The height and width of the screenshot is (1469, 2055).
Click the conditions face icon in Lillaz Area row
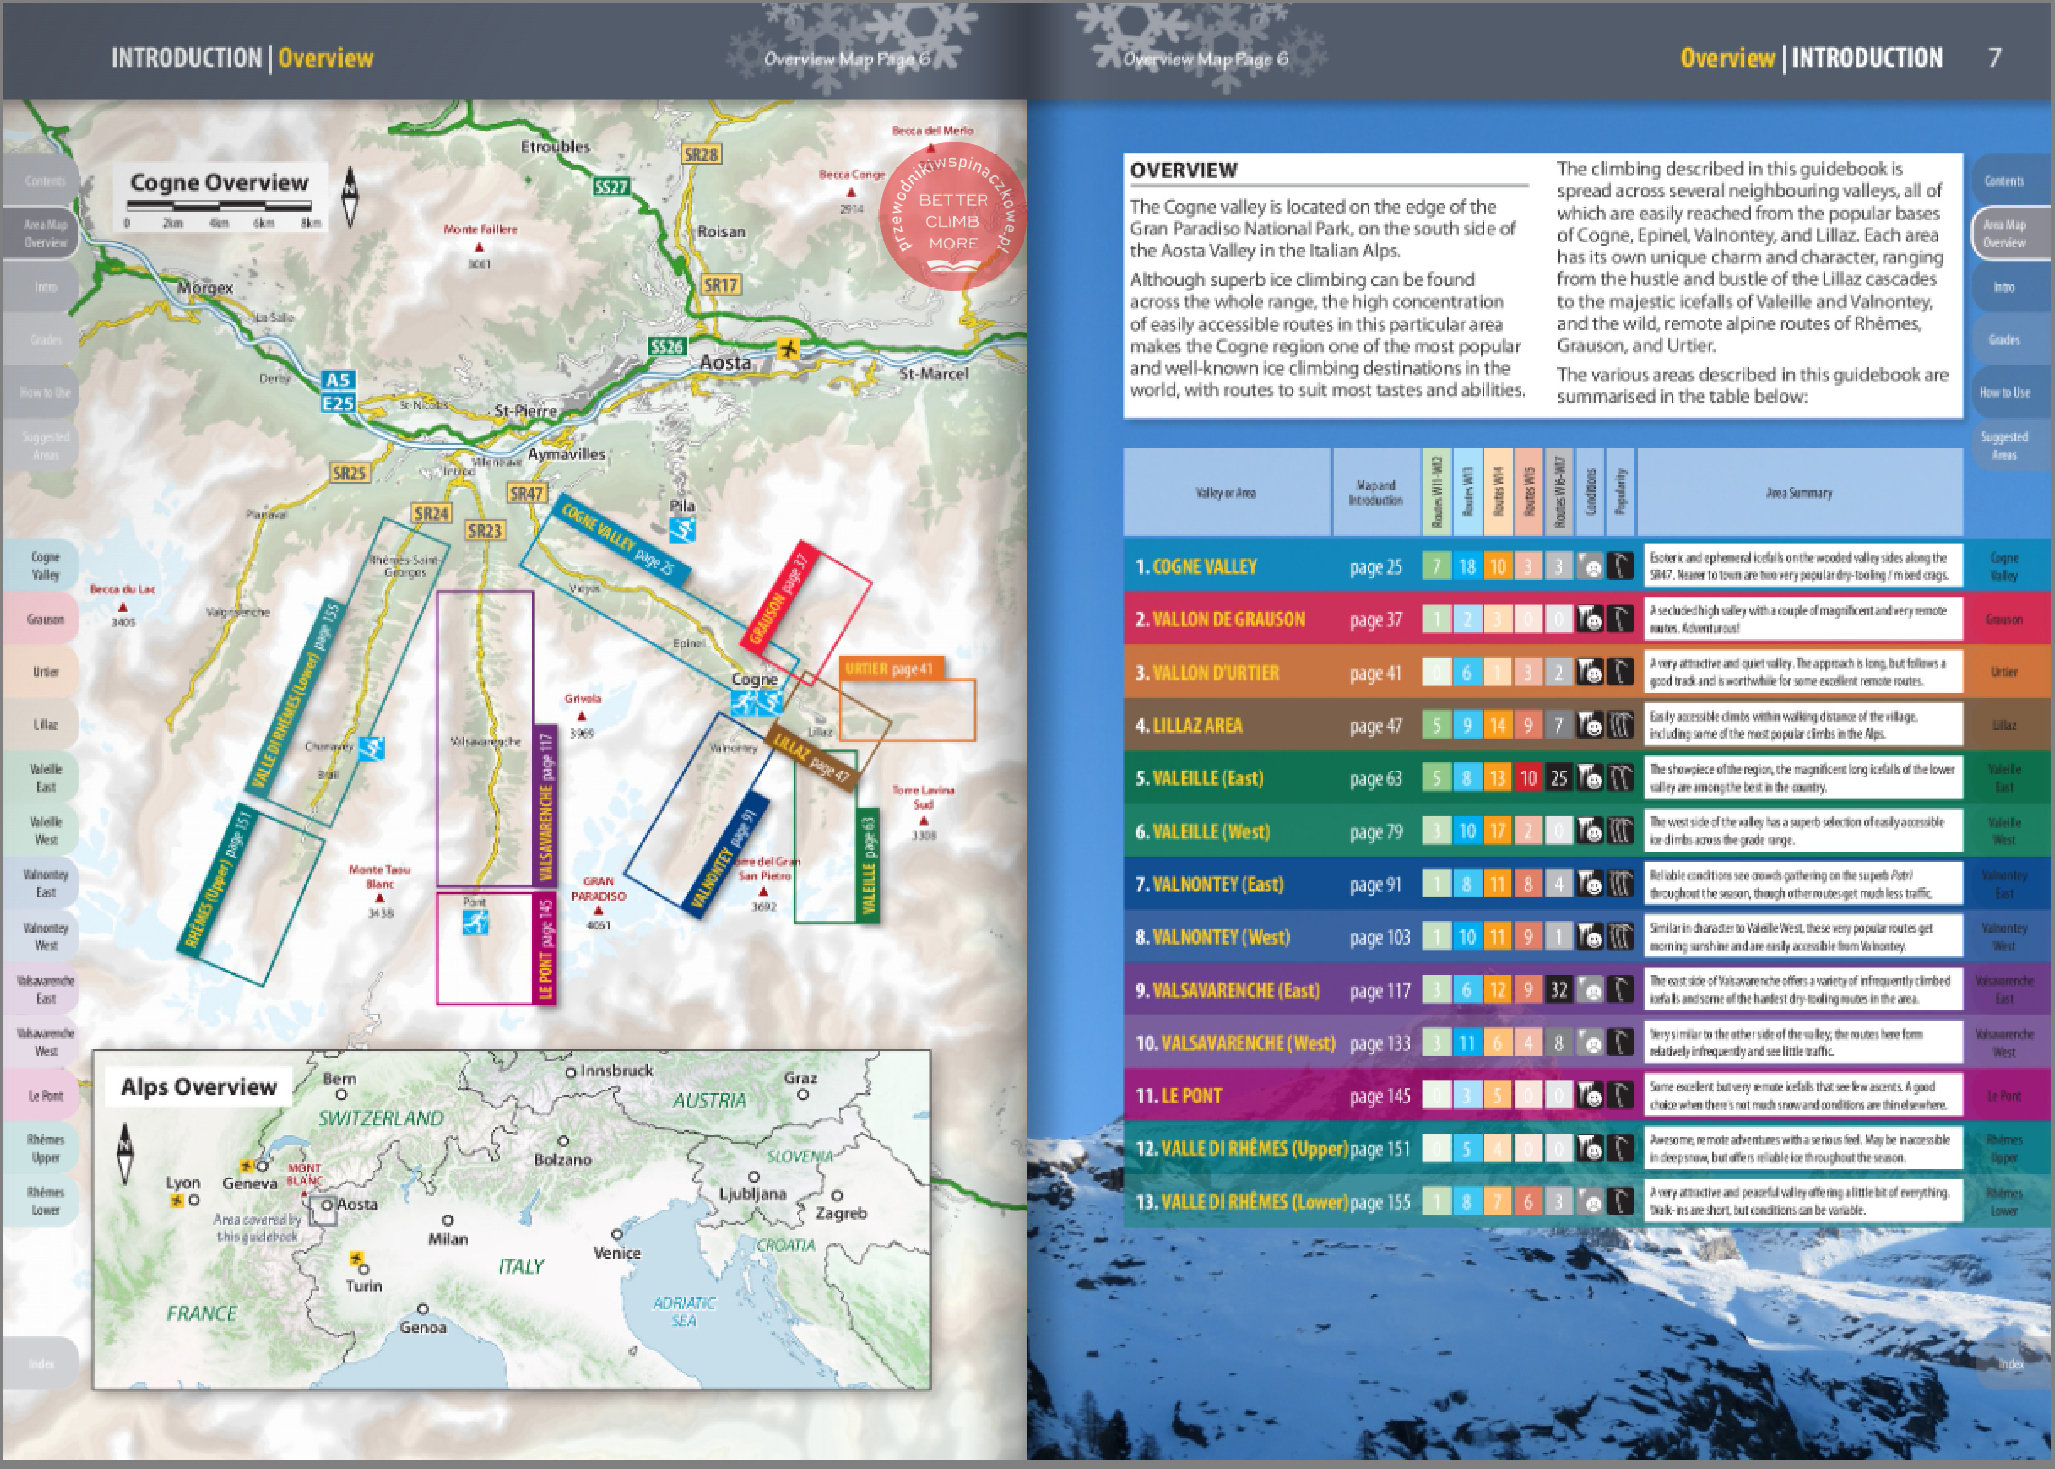(1590, 725)
